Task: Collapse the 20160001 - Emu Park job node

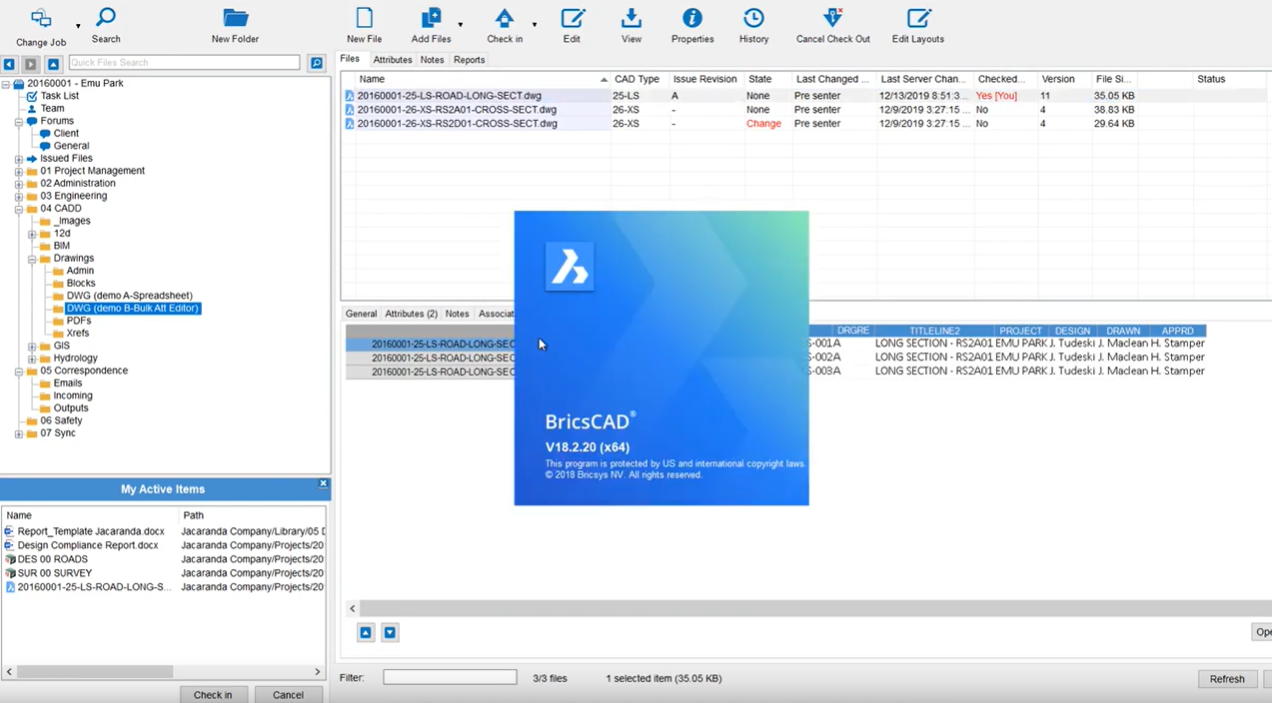Action: click(x=6, y=84)
